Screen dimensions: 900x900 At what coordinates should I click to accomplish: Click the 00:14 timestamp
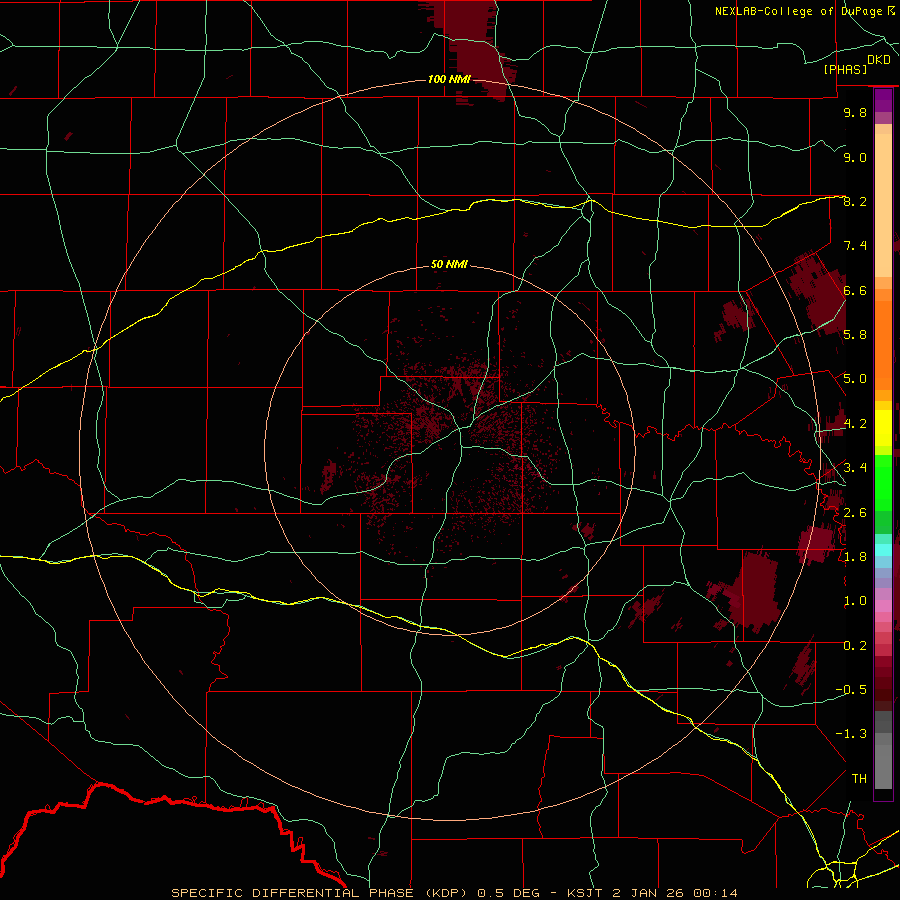pyautogui.click(x=715, y=893)
